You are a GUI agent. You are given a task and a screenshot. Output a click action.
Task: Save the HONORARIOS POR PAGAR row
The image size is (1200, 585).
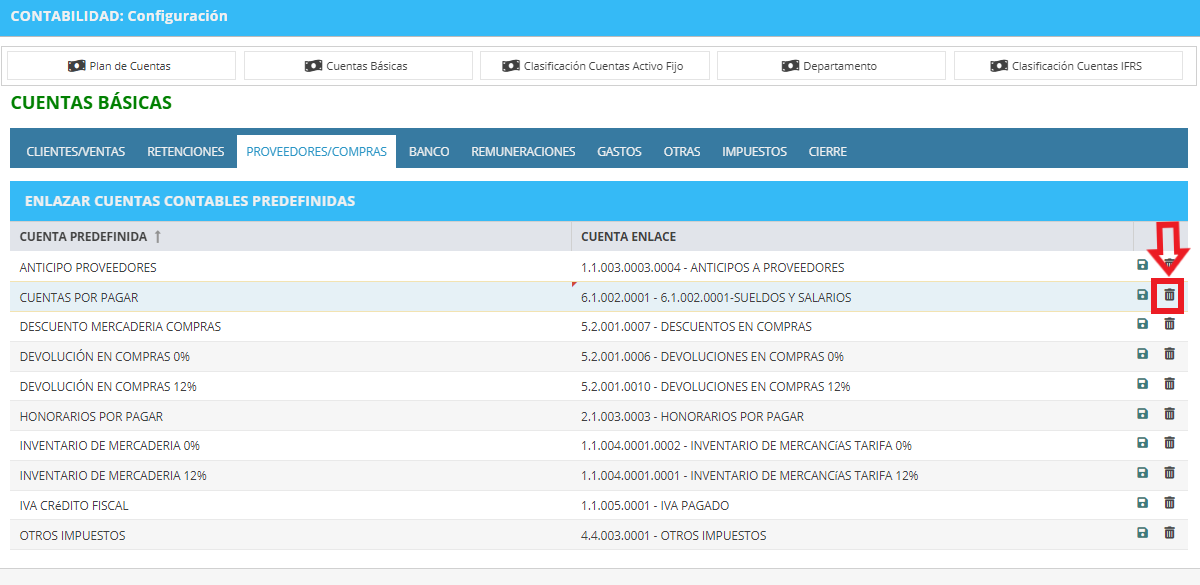[x=1143, y=414]
